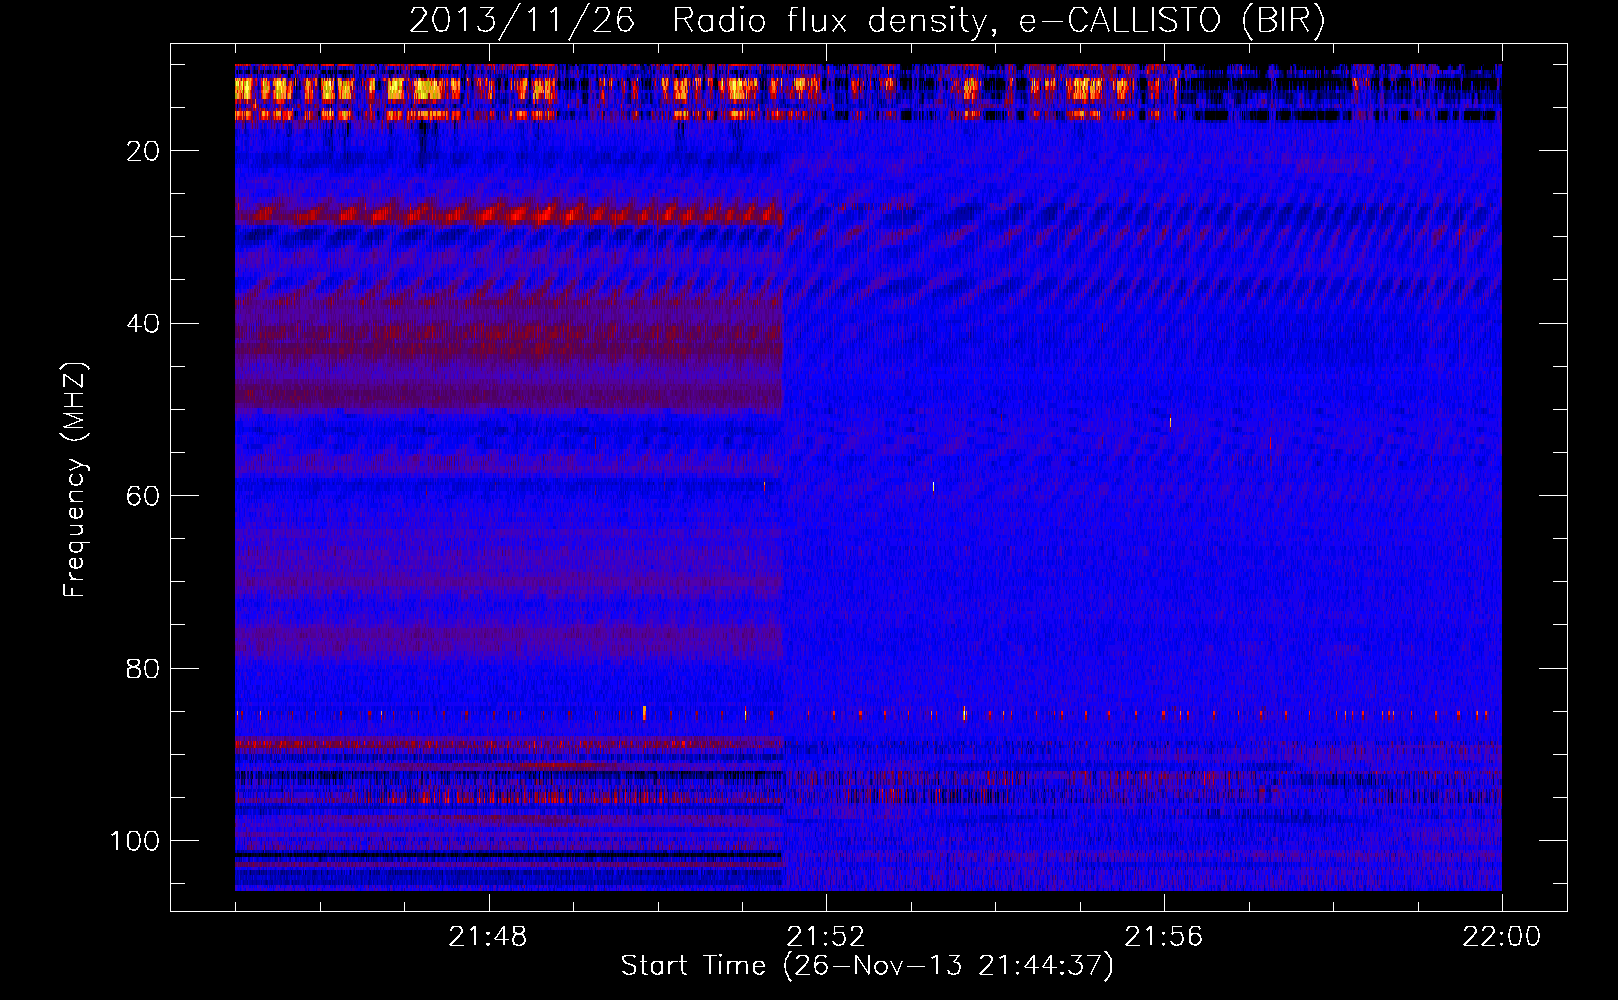Click the 21:56 time tick label
Screen dimensions: 1618x1000
tap(1164, 937)
